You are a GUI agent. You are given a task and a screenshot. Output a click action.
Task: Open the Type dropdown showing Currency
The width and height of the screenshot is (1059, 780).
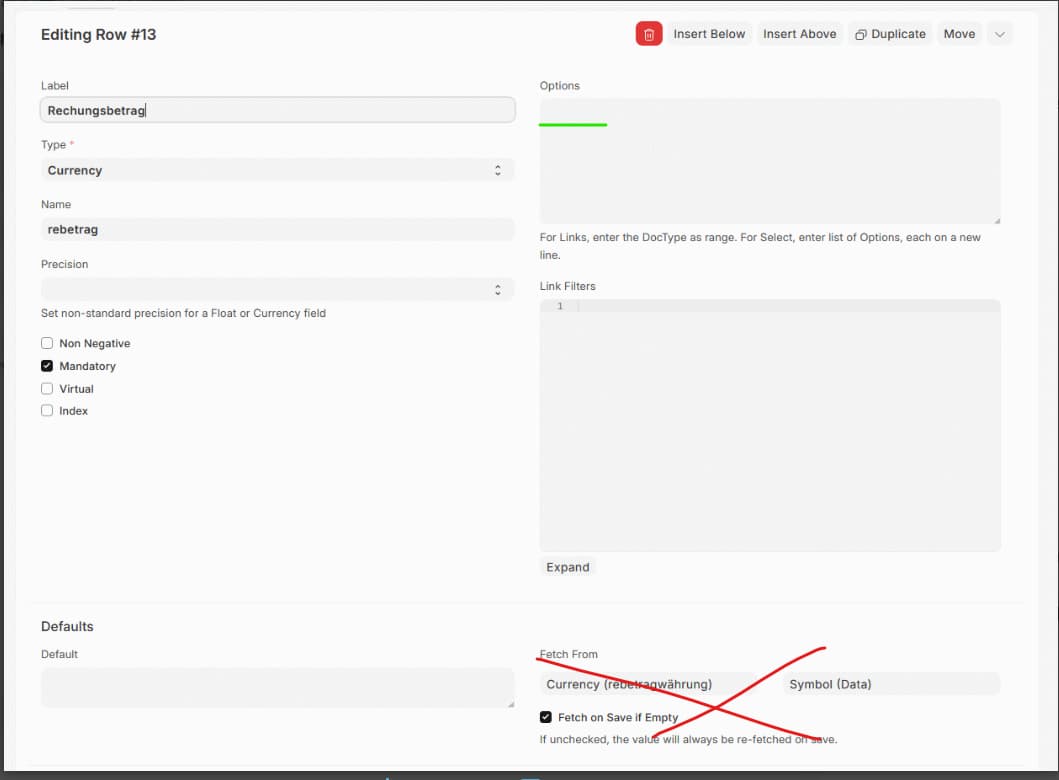(x=277, y=170)
